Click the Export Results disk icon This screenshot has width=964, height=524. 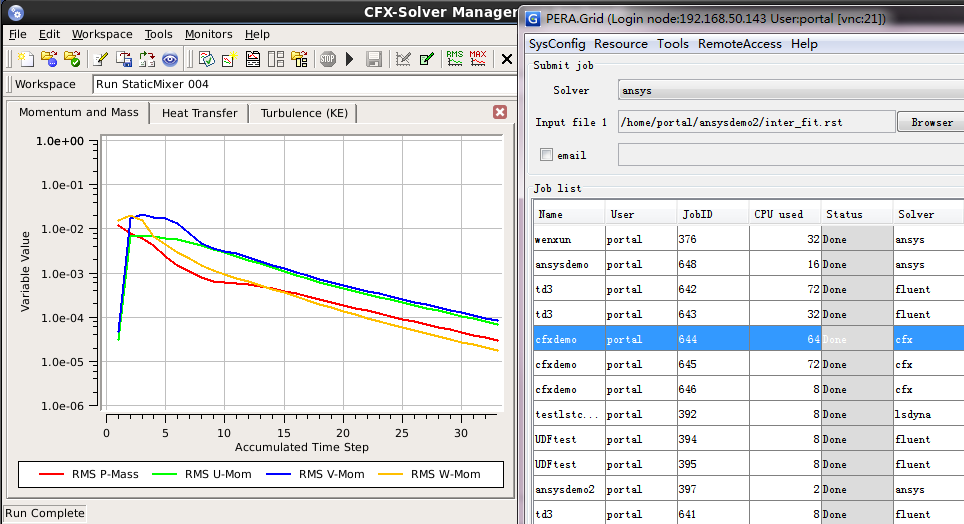(x=124, y=59)
